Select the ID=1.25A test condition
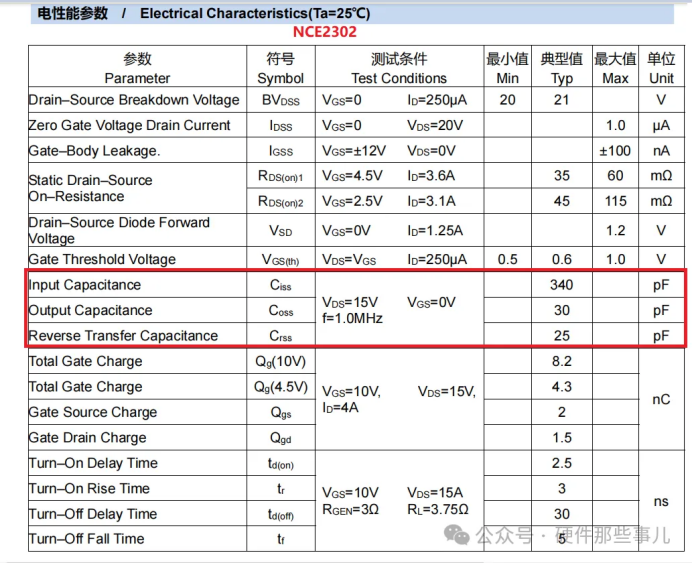The width and height of the screenshot is (693, 563). click(435, 231)
